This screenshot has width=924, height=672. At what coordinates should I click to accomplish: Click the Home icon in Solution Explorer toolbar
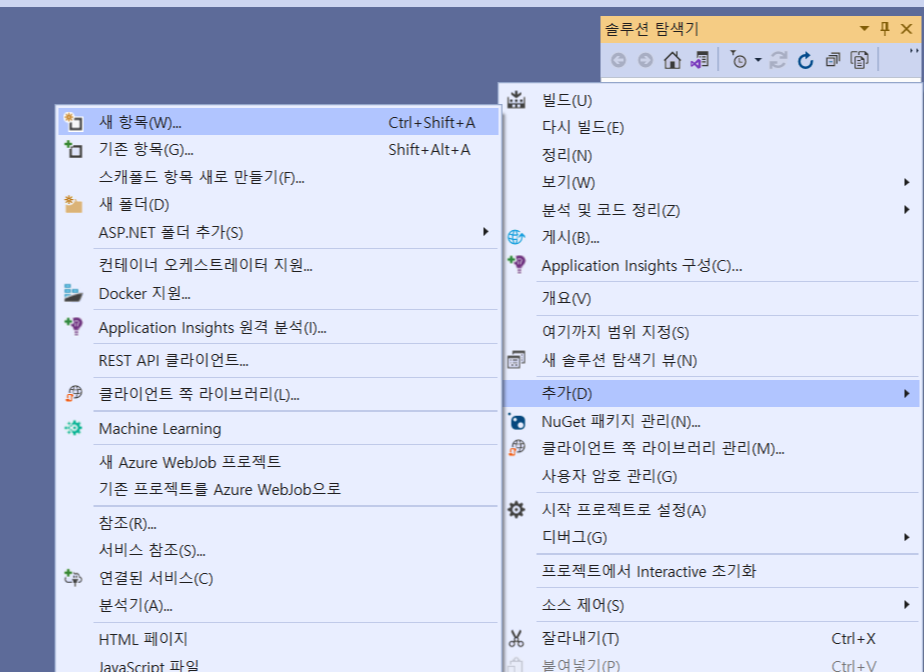point(672,60)
